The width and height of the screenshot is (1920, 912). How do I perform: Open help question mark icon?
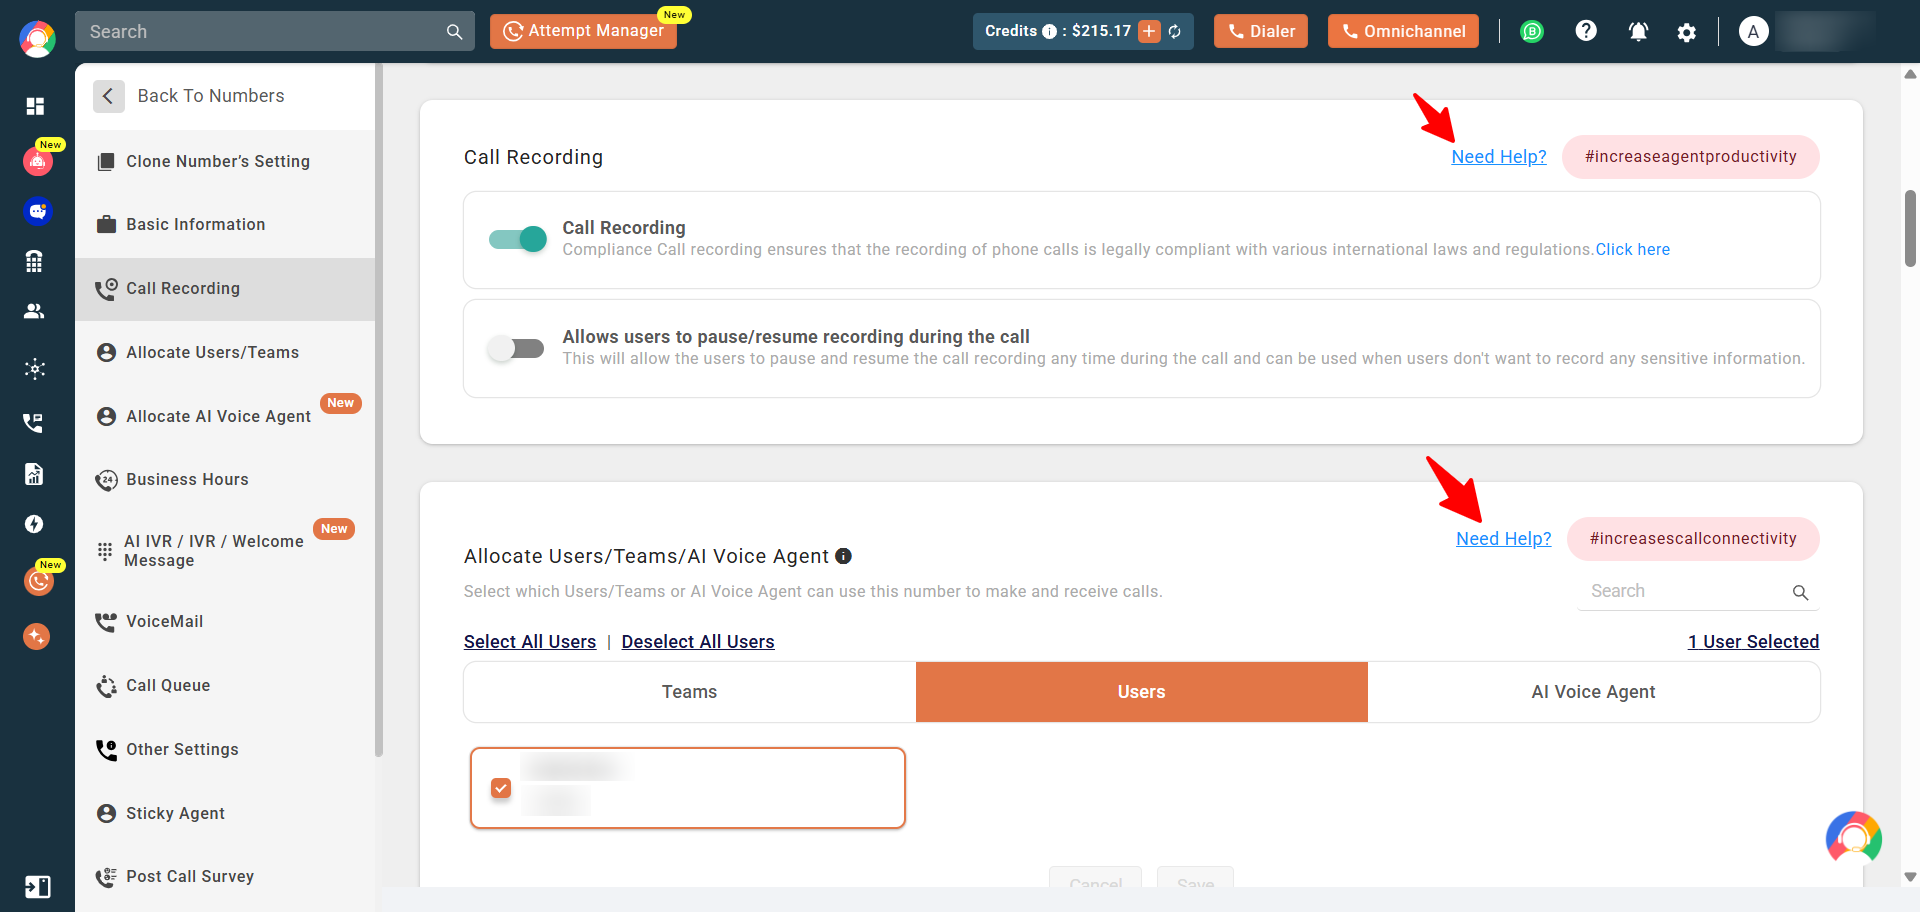pos(1586,31)
